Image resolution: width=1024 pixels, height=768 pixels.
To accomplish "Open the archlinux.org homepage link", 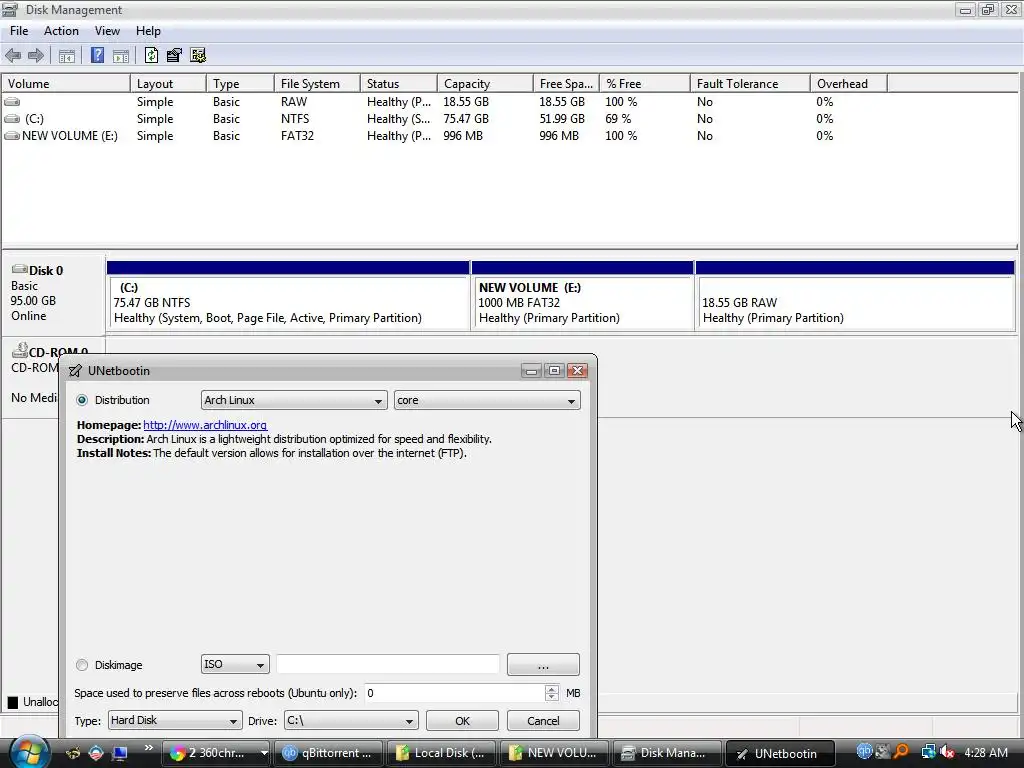I will (x=205, y=425).
